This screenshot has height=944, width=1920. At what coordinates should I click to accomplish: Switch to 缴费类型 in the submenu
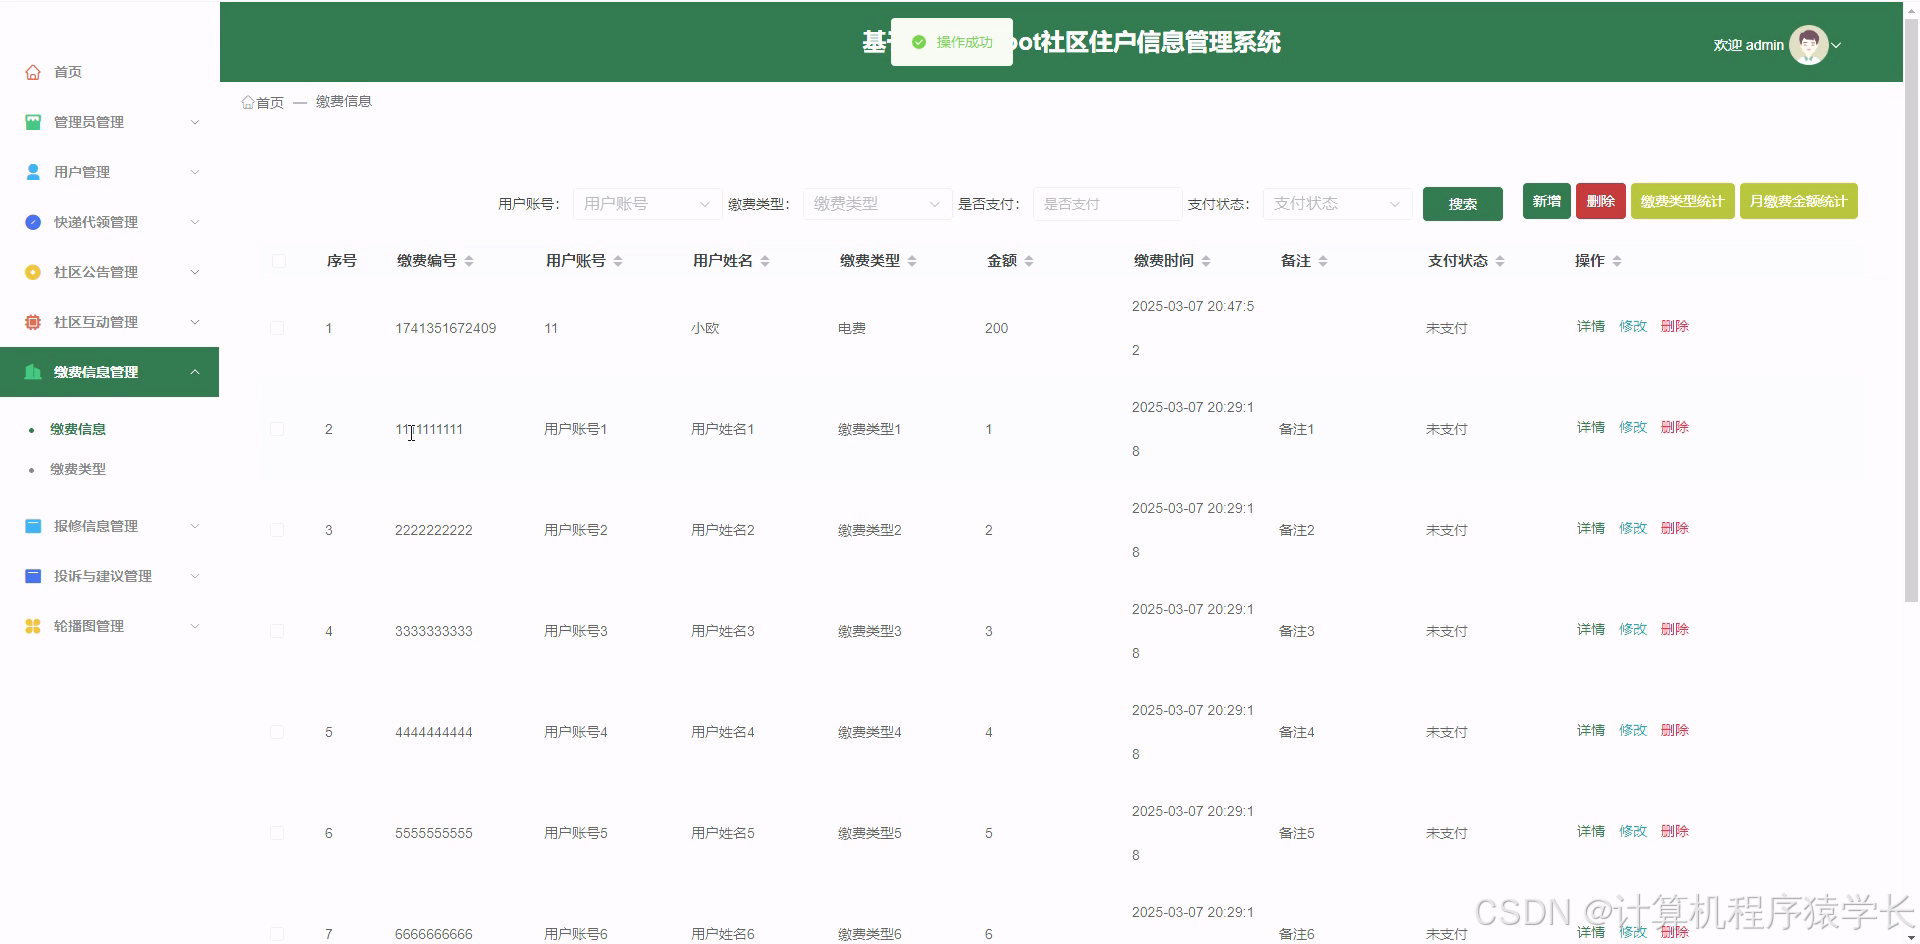78,468
